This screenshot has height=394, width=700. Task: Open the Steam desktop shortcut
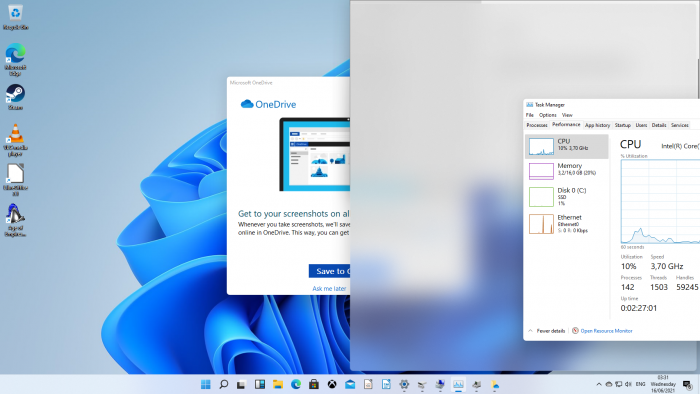[x=15, y=97]
